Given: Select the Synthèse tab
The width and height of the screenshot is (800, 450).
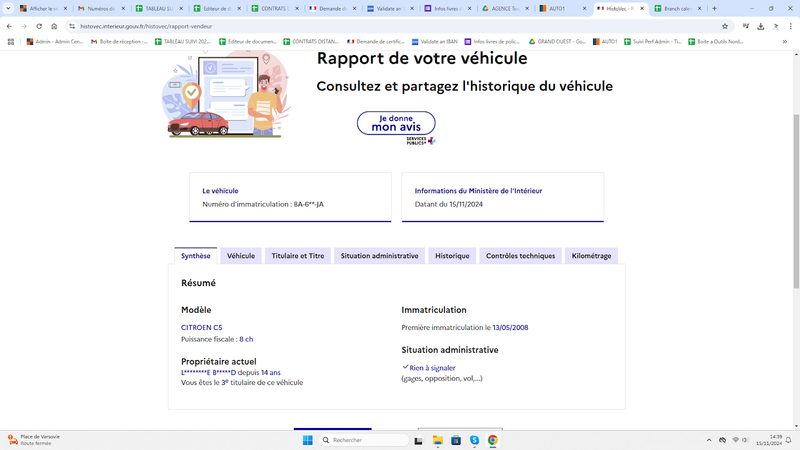Looking at the screenshot, I should [x=195, y=256].
